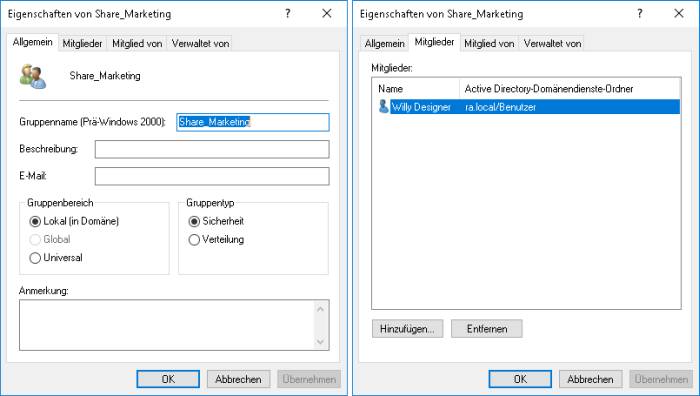Click the E-Mail input field
Viewport: 700px width, 396px height.
tap(212, 176)
